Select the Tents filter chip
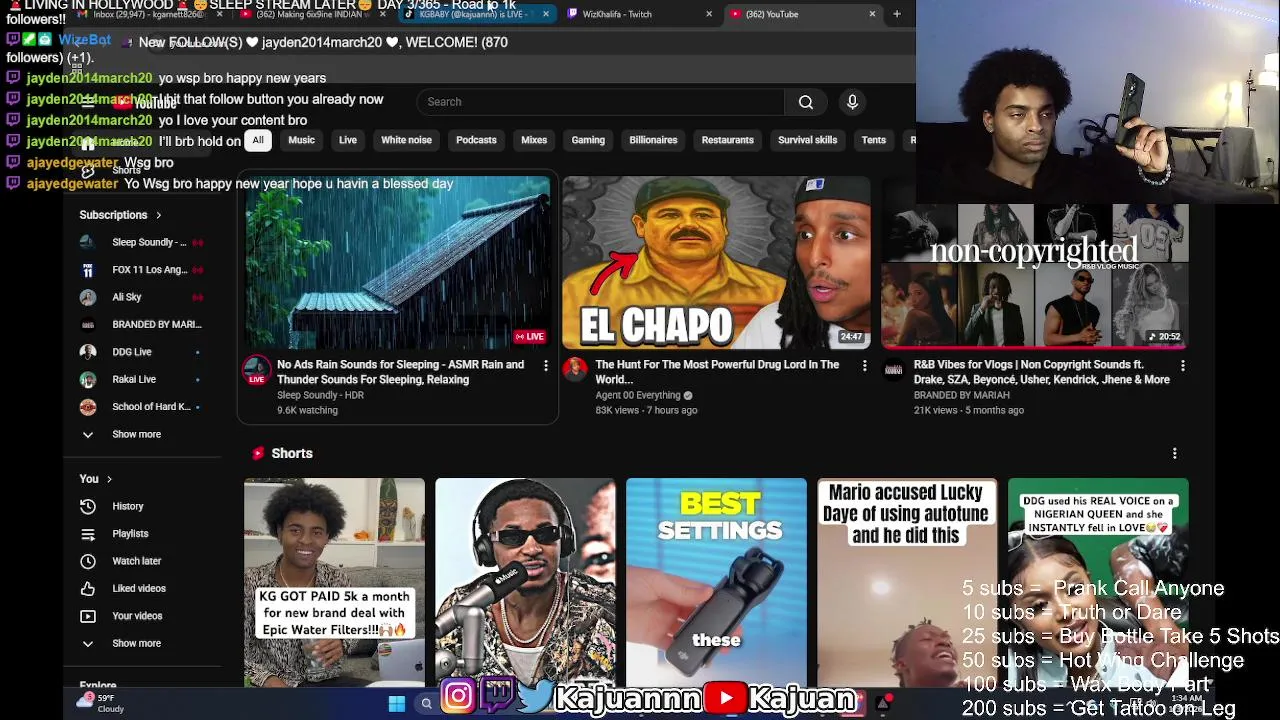1280x720 pixels. [874, 140]
